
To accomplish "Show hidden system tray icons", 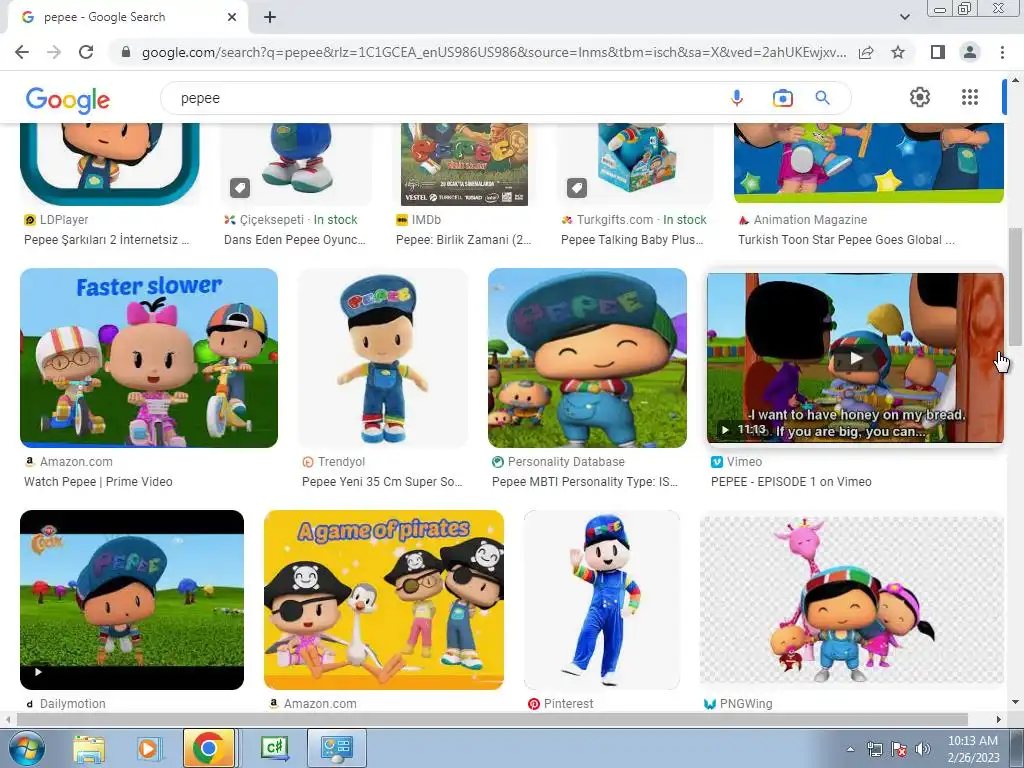I will (850, 750).
